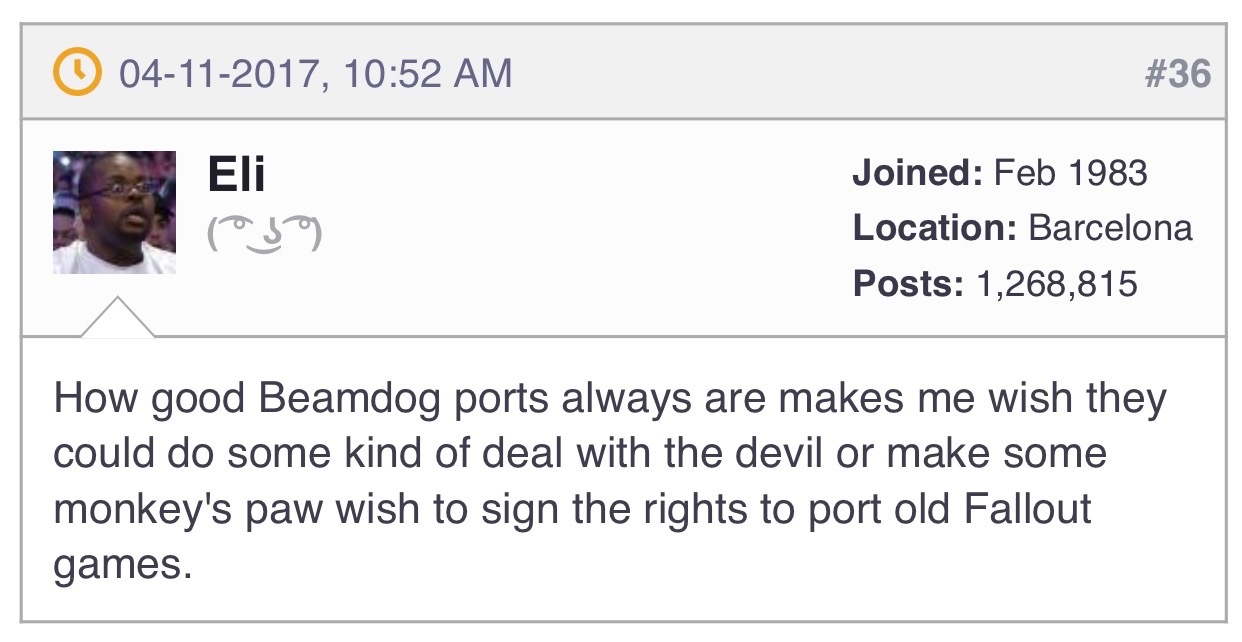Click the 1,268,815 post count

[1056, 284]
